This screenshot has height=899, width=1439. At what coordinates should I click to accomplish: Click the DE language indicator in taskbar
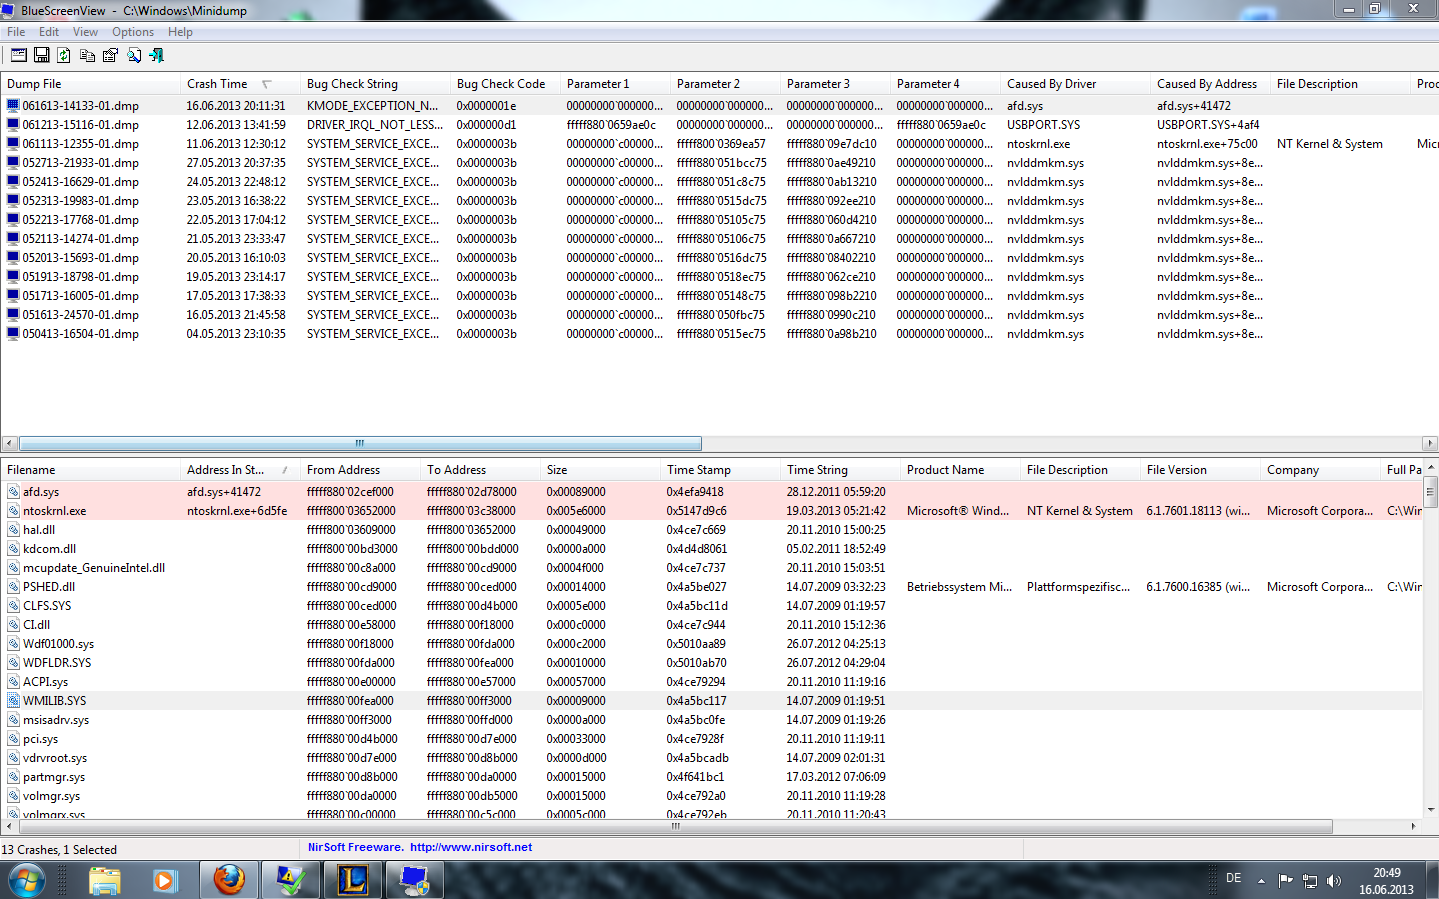(1233, 878)
